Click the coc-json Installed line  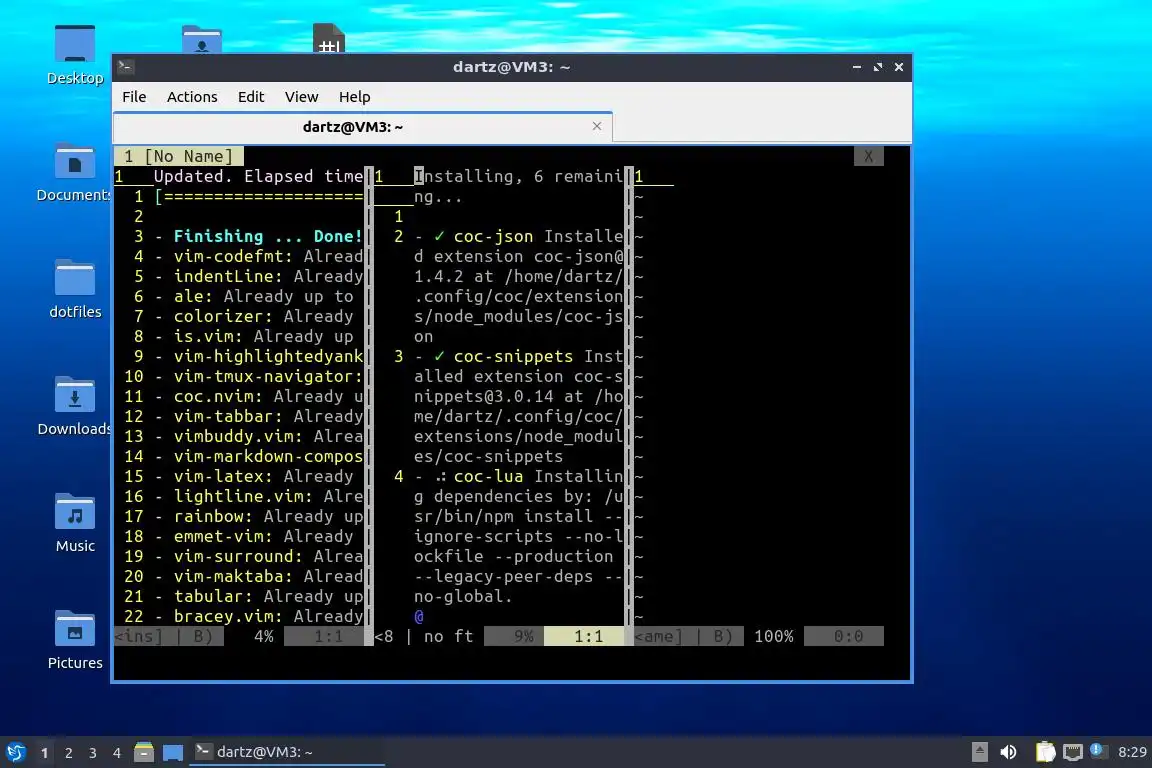pos(518,237)
